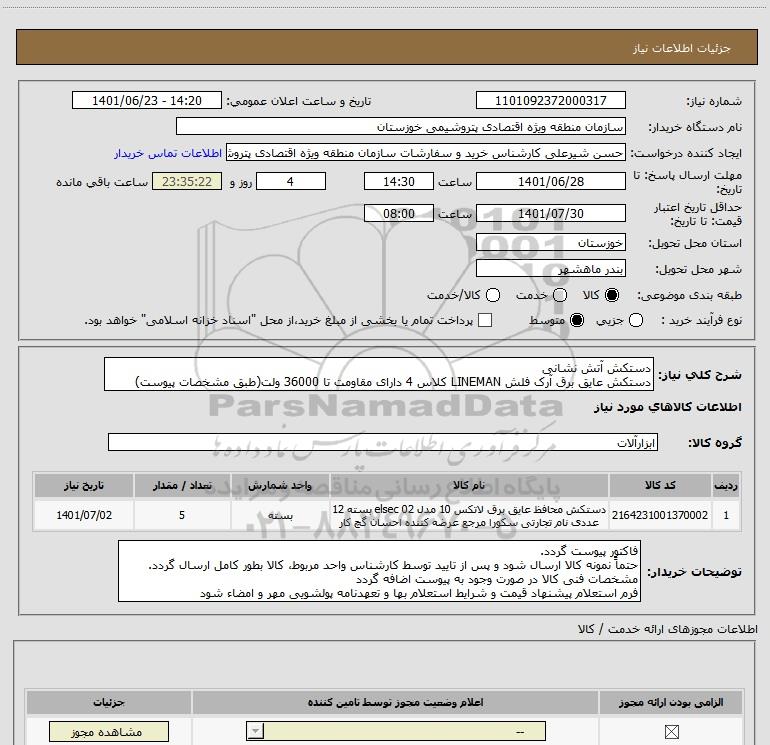770x745 pixels.
Task: Click the response deadline time 14:30
Action: click(x=399, y=182)
